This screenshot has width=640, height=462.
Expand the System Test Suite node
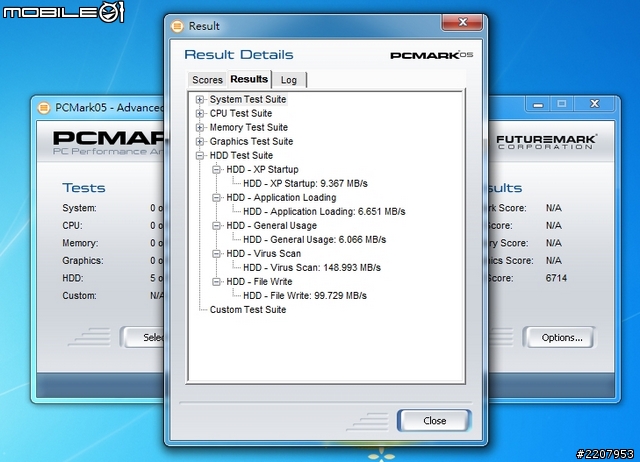click(200, 100)
